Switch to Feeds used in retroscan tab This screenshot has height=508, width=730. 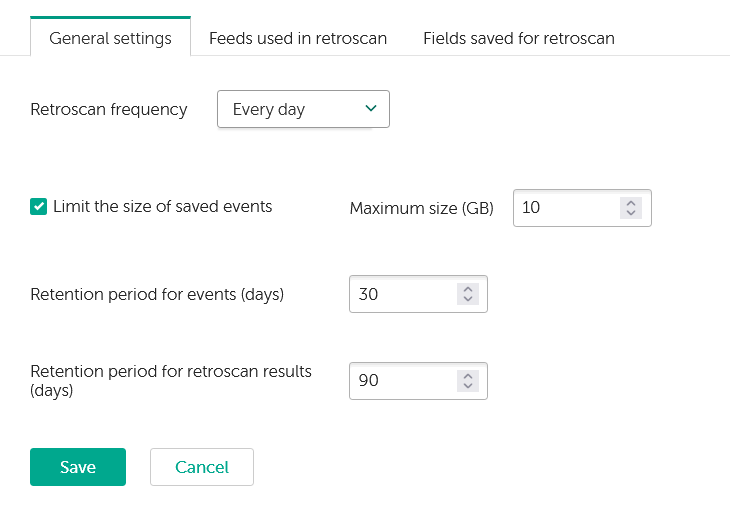(x=298, y=39)
